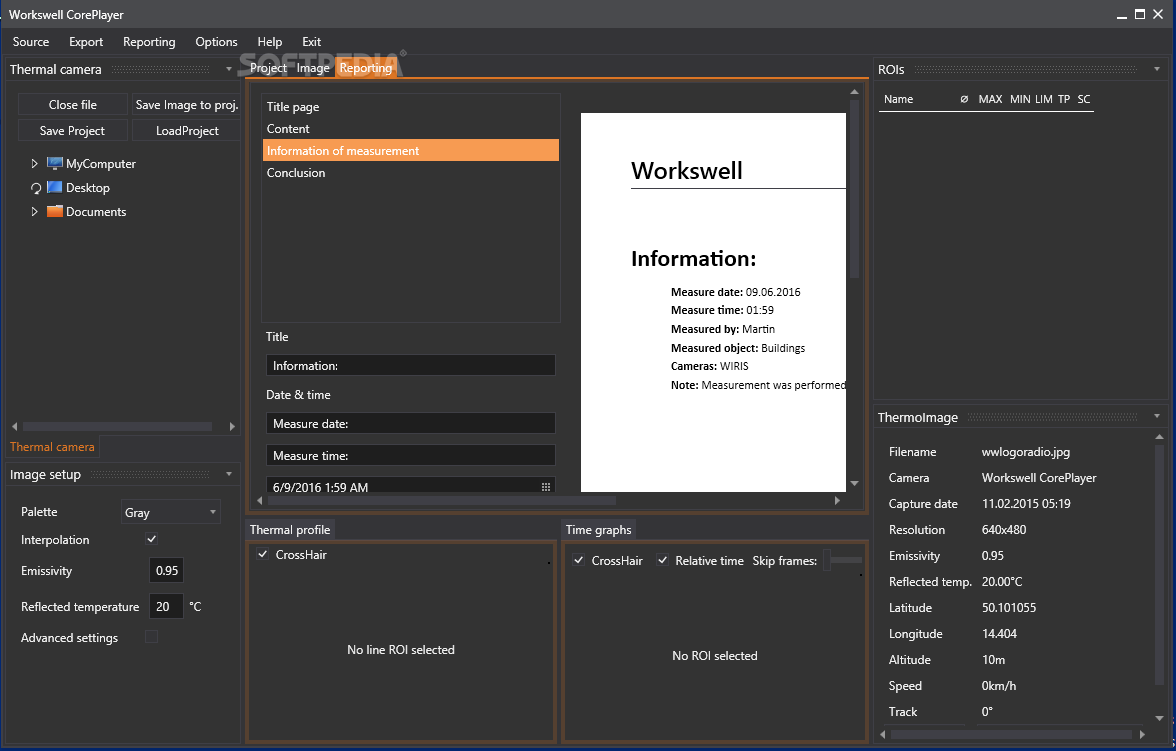Click the Documents folder icon
The height and width of the screenshot is (751, 1176).
(x=54, y=212)
